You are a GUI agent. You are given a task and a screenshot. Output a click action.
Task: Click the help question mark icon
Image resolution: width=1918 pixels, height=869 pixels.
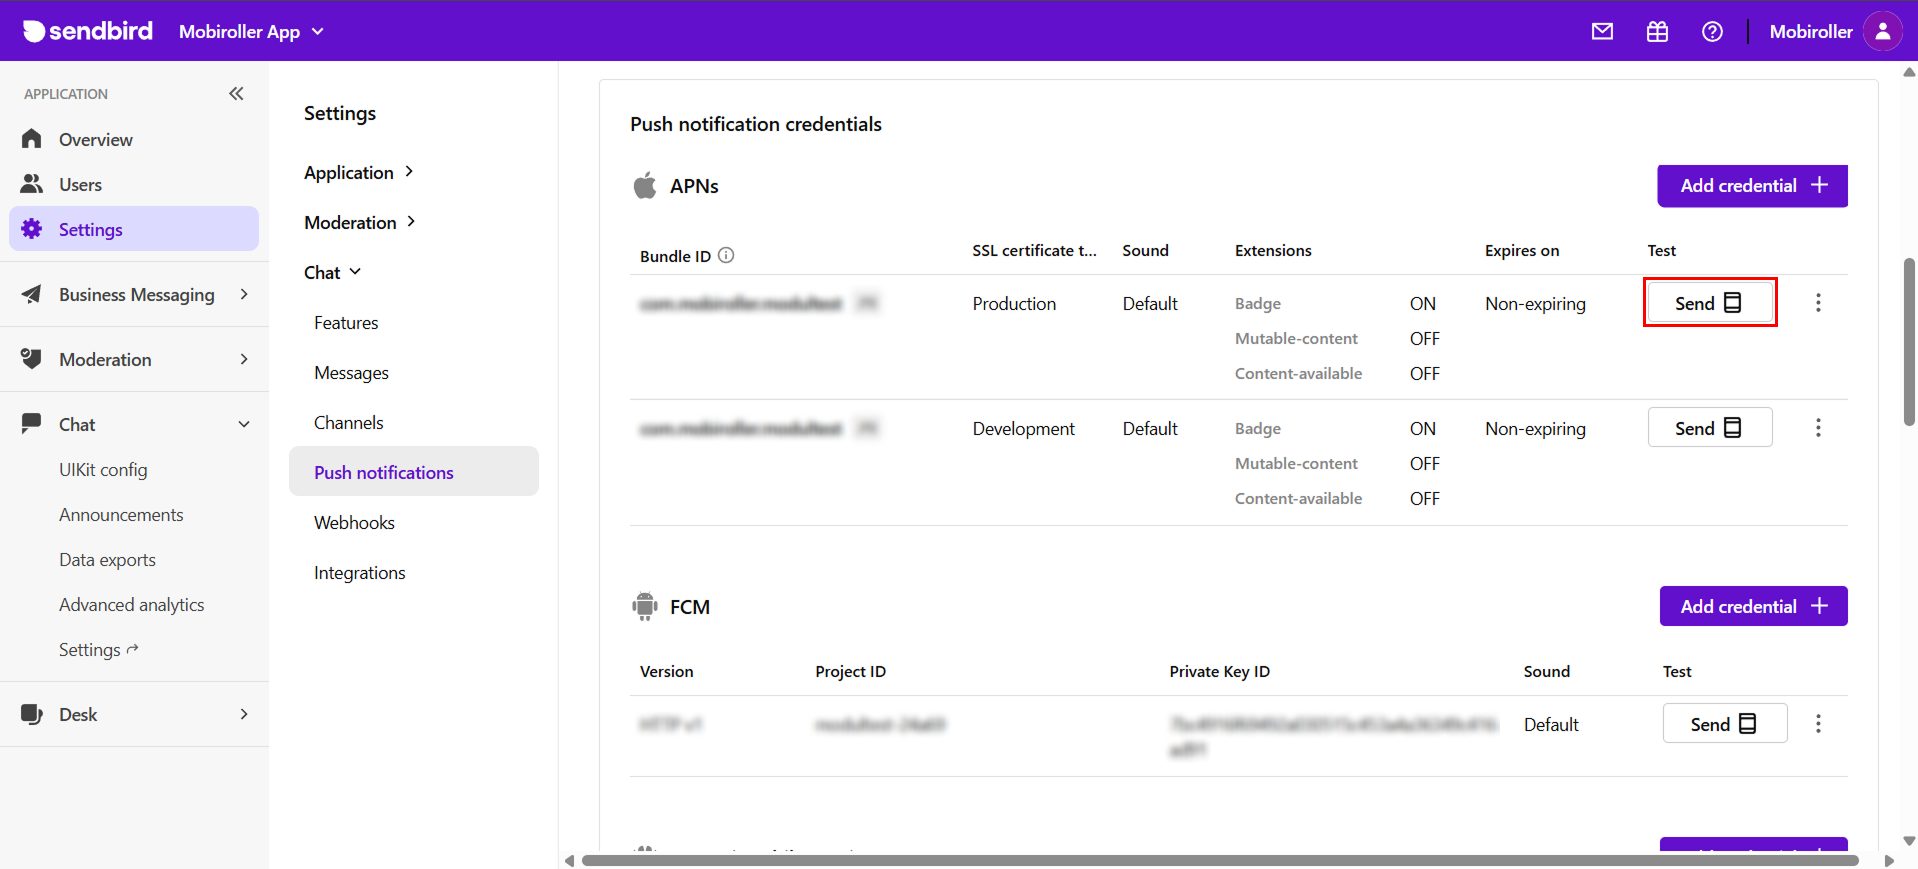click(1712, 31)
